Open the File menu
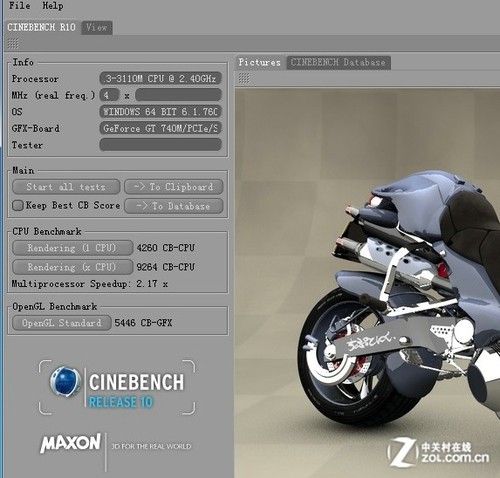This screenshot has width=500, height=478. tap(19, 6)
